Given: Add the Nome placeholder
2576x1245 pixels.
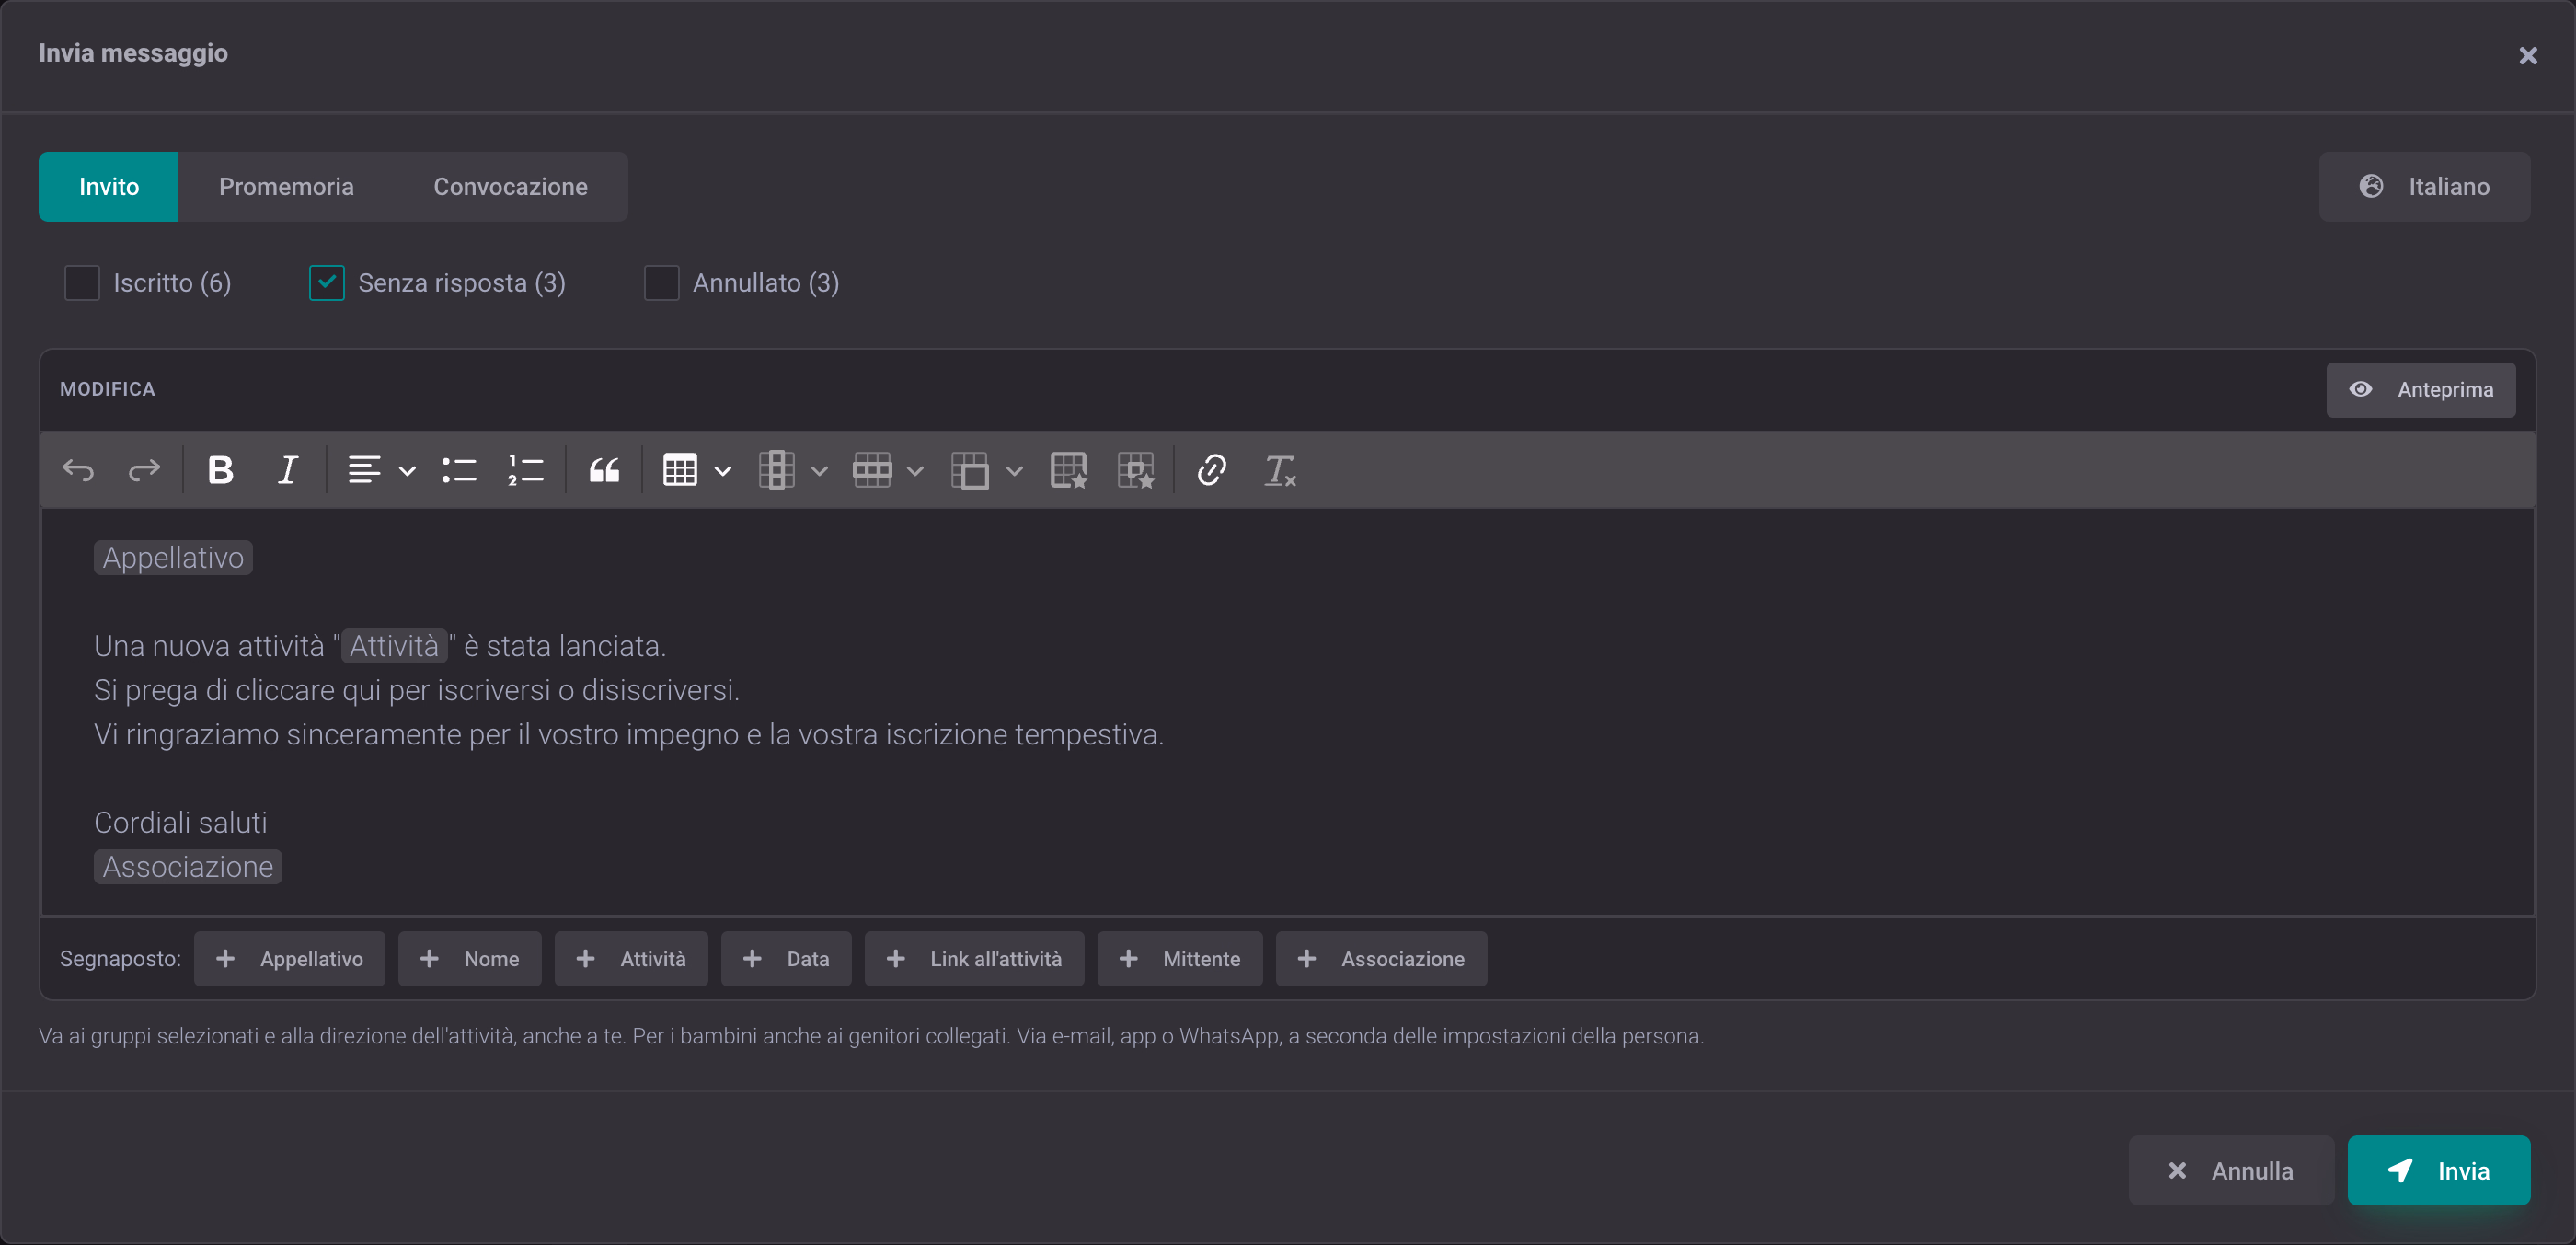Looking at the screenshot, I should pyautogui.click(x=469, y=959).
